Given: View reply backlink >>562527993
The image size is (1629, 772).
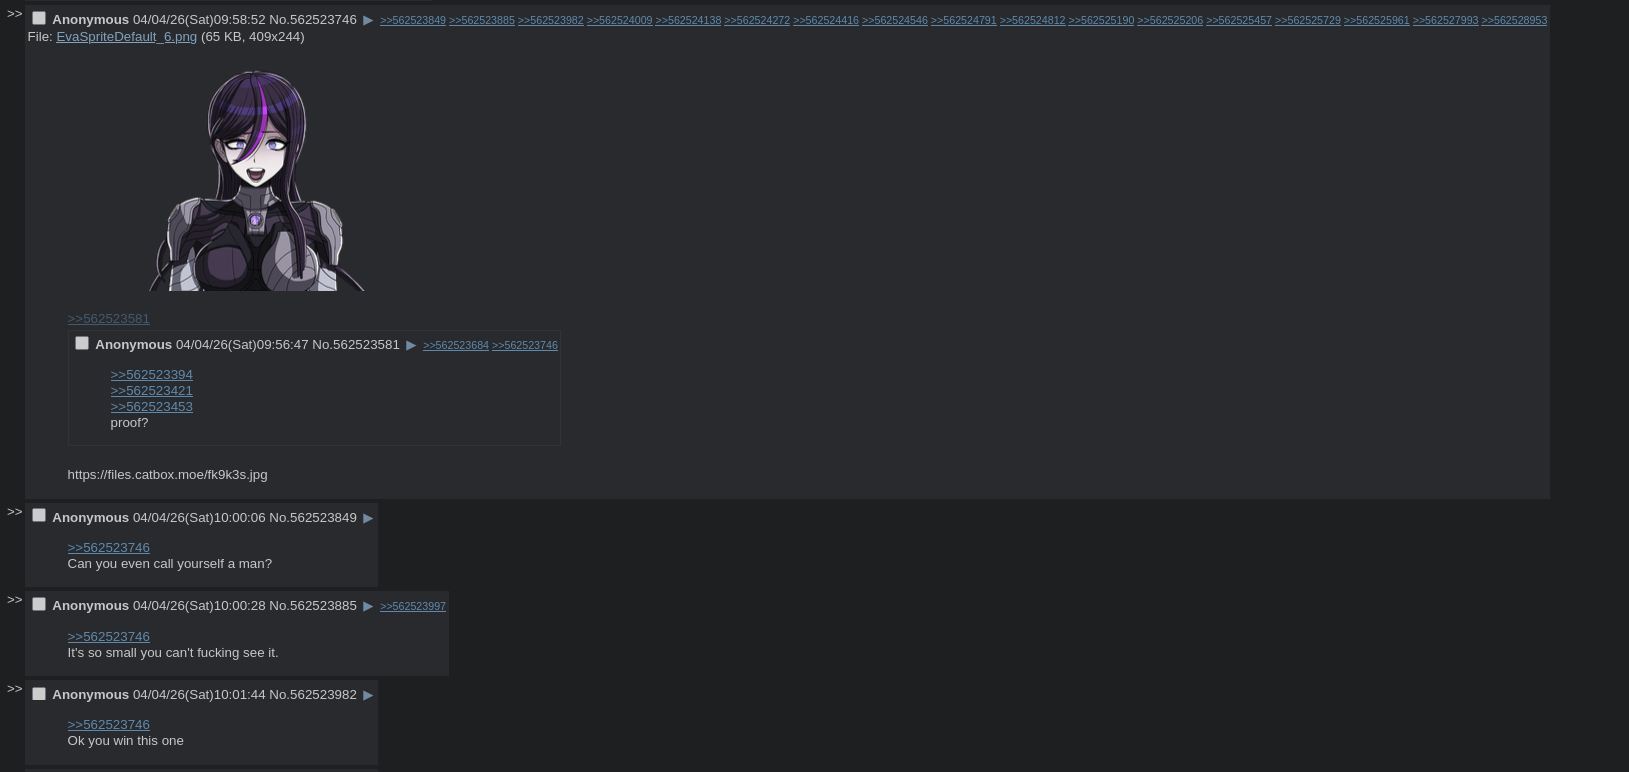Looking at the screenshot, I should pos(1445,20).
